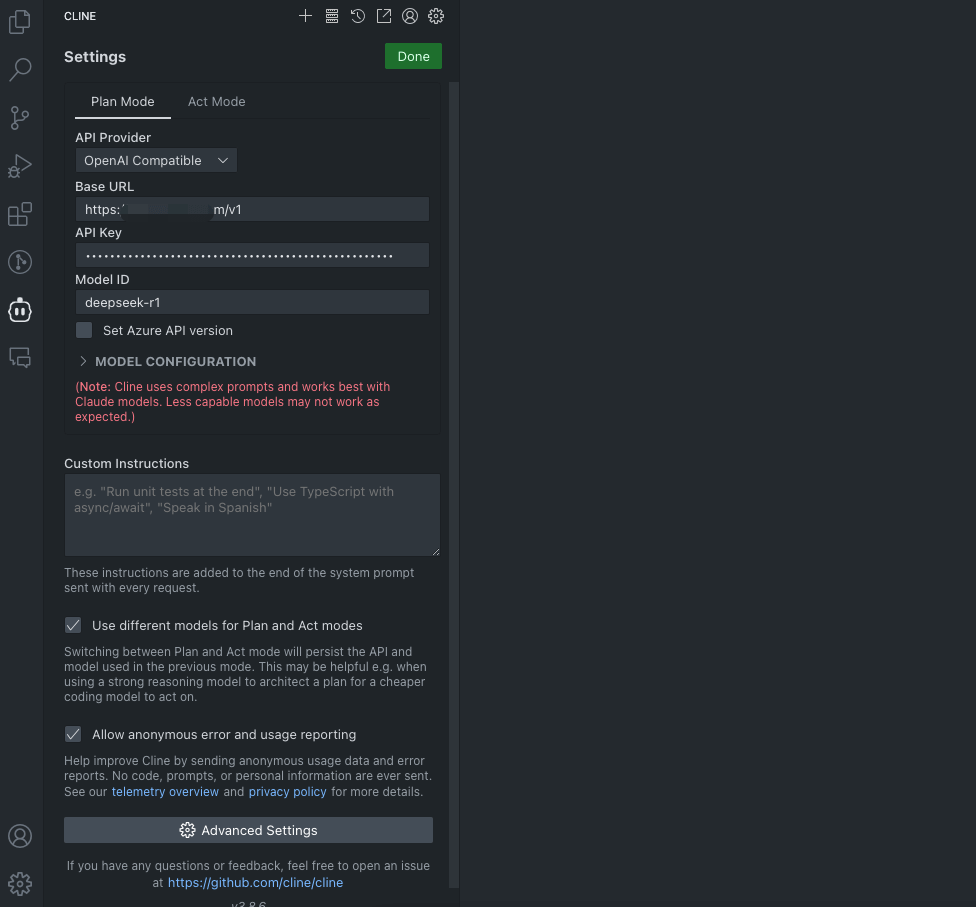Open the Extensions view icon
The image size is (976, 907).
pos(20,214)
